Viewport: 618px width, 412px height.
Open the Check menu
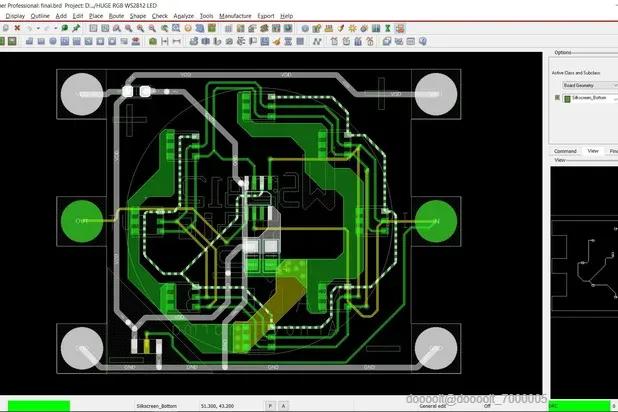[x=160, y=16]
